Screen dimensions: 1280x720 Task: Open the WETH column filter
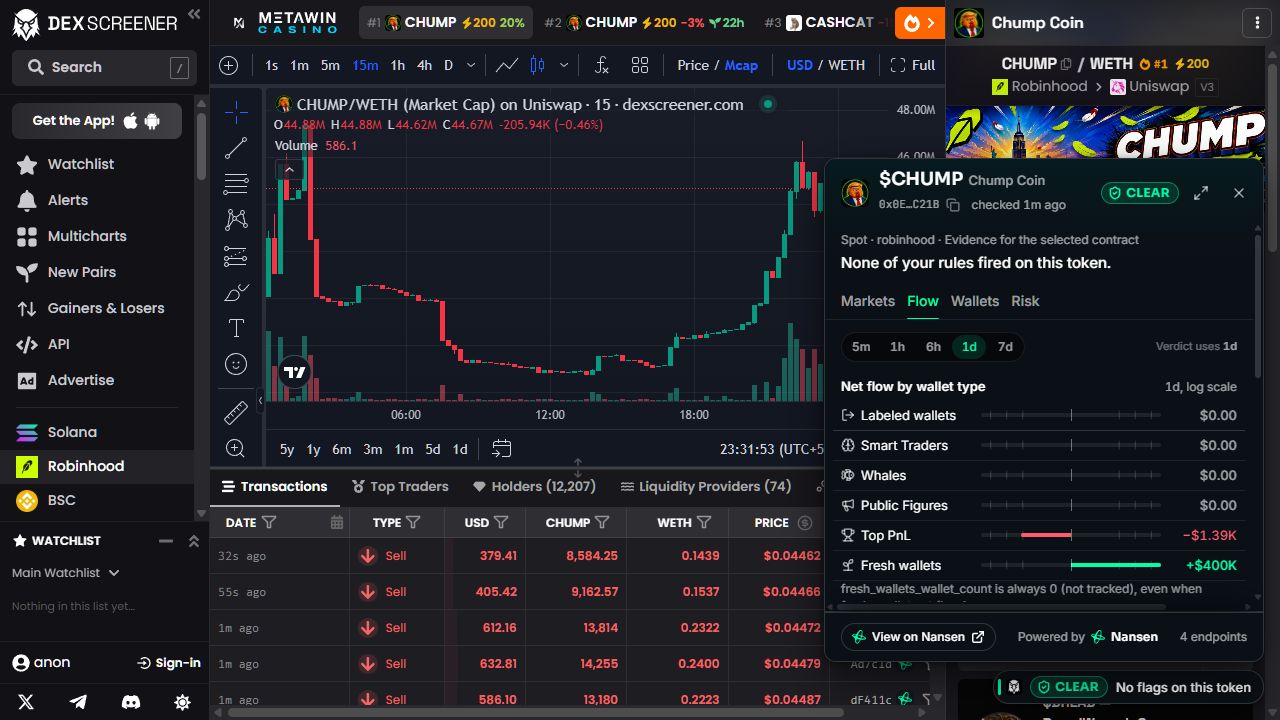(x=704, y=522)
